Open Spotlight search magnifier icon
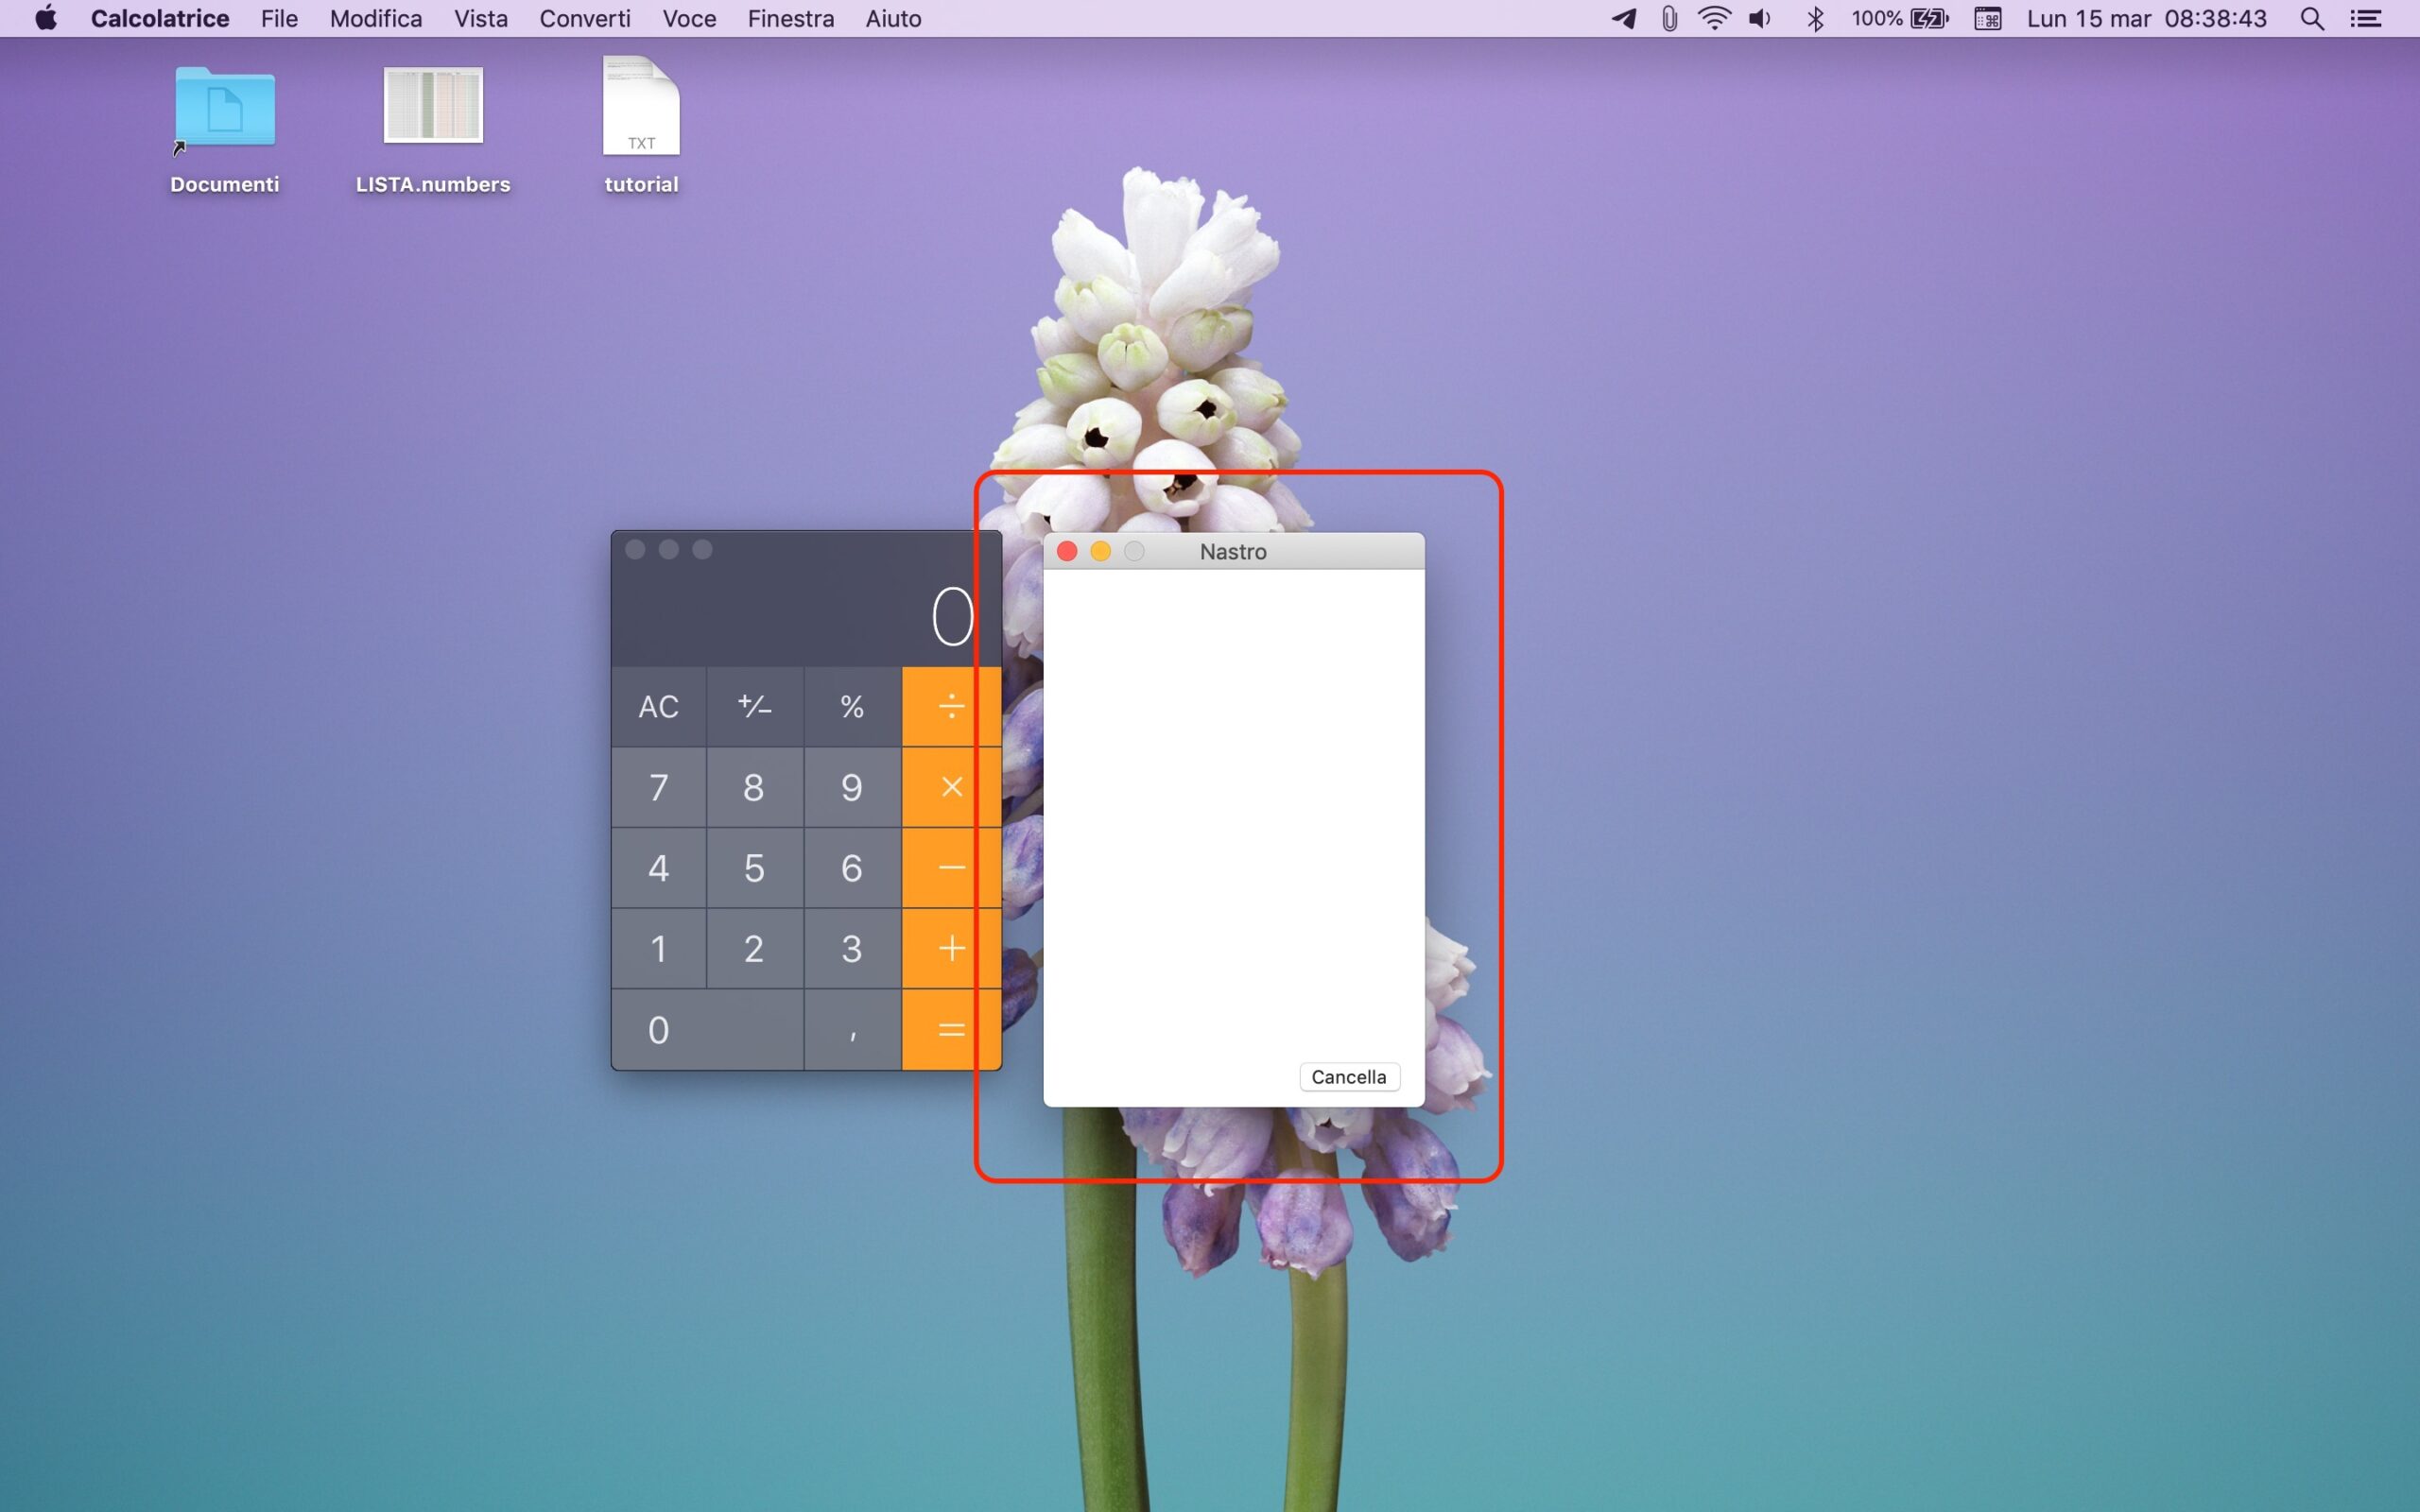2420x1512 pixels. [2311, 19]
